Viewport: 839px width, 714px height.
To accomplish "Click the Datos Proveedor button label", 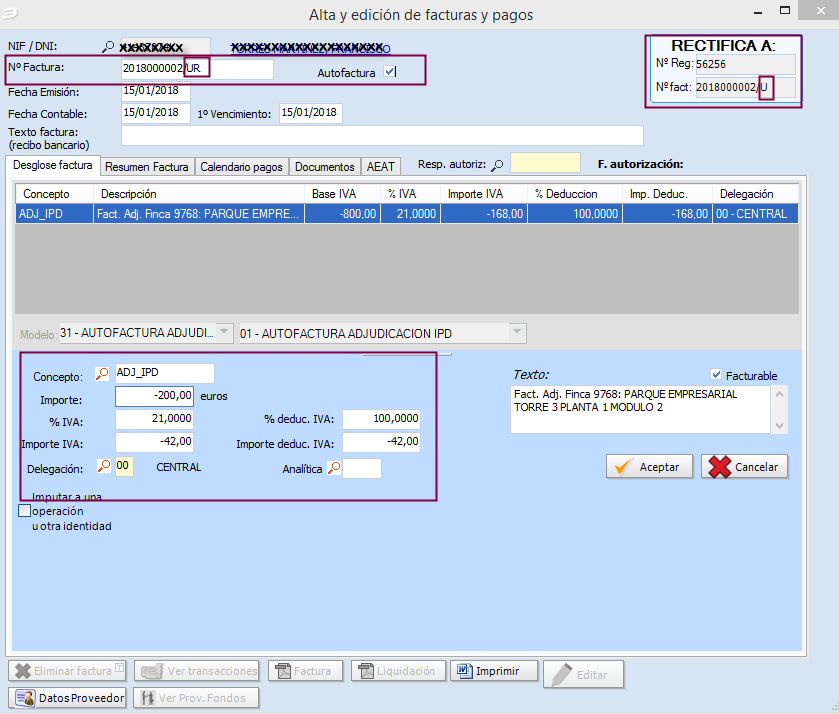I will pos(81,698).
